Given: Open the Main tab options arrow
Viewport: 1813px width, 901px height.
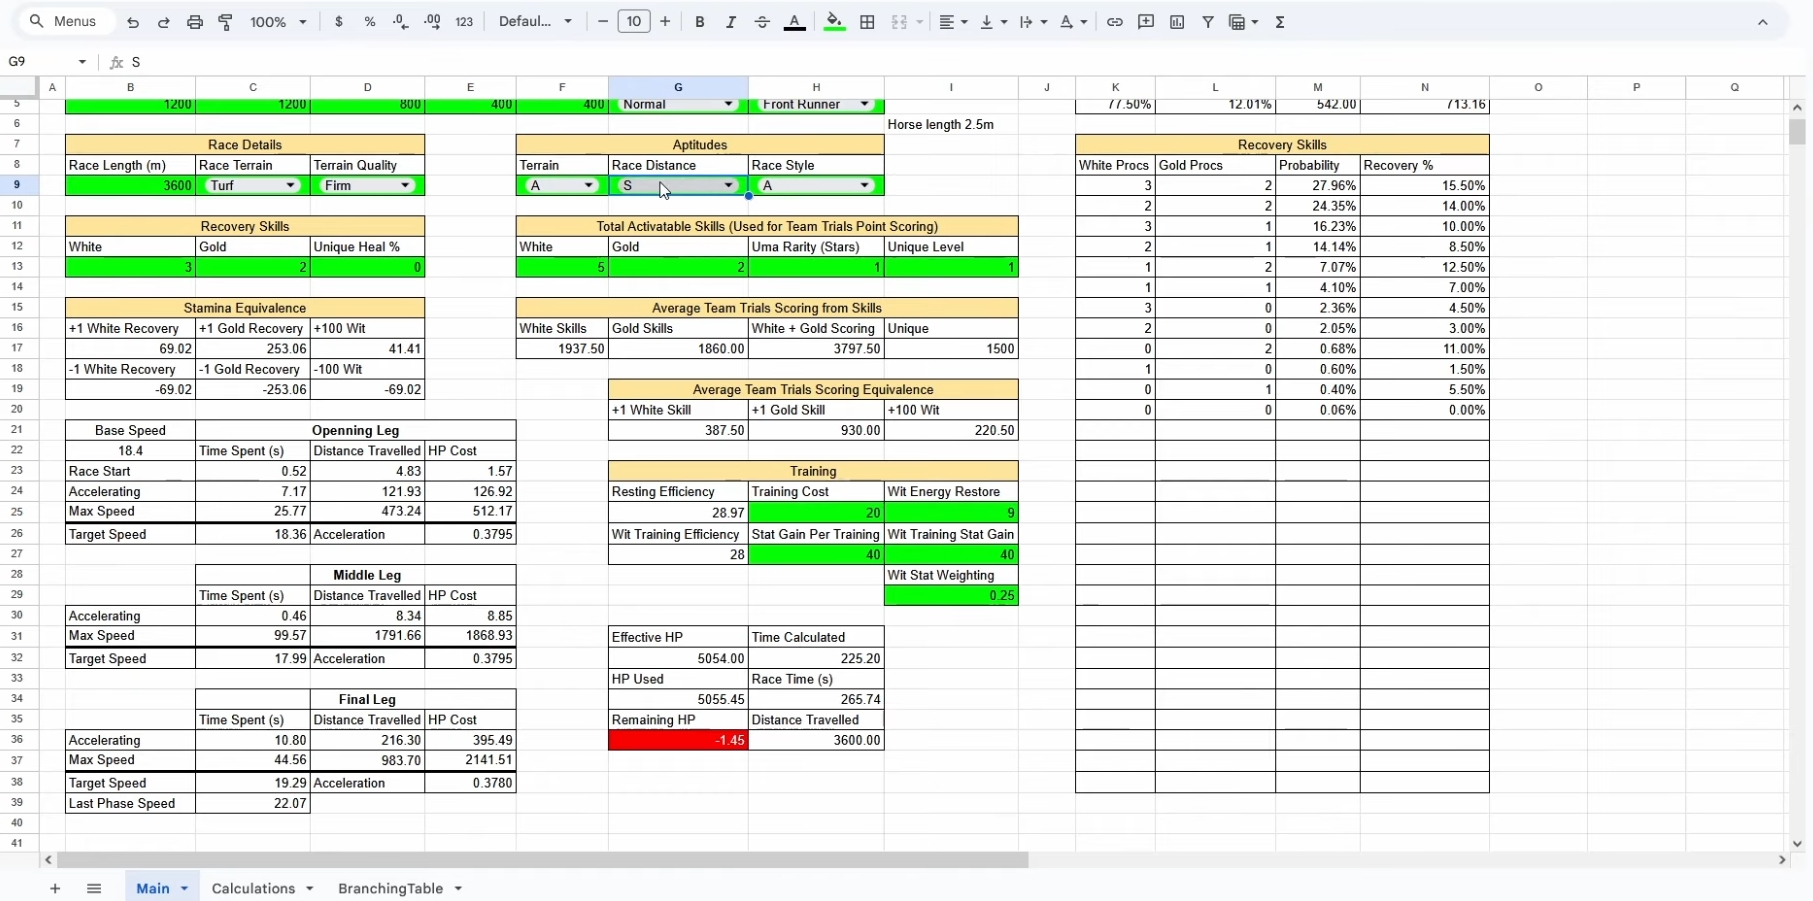Looking at the screenshot, I should (184, 888).
